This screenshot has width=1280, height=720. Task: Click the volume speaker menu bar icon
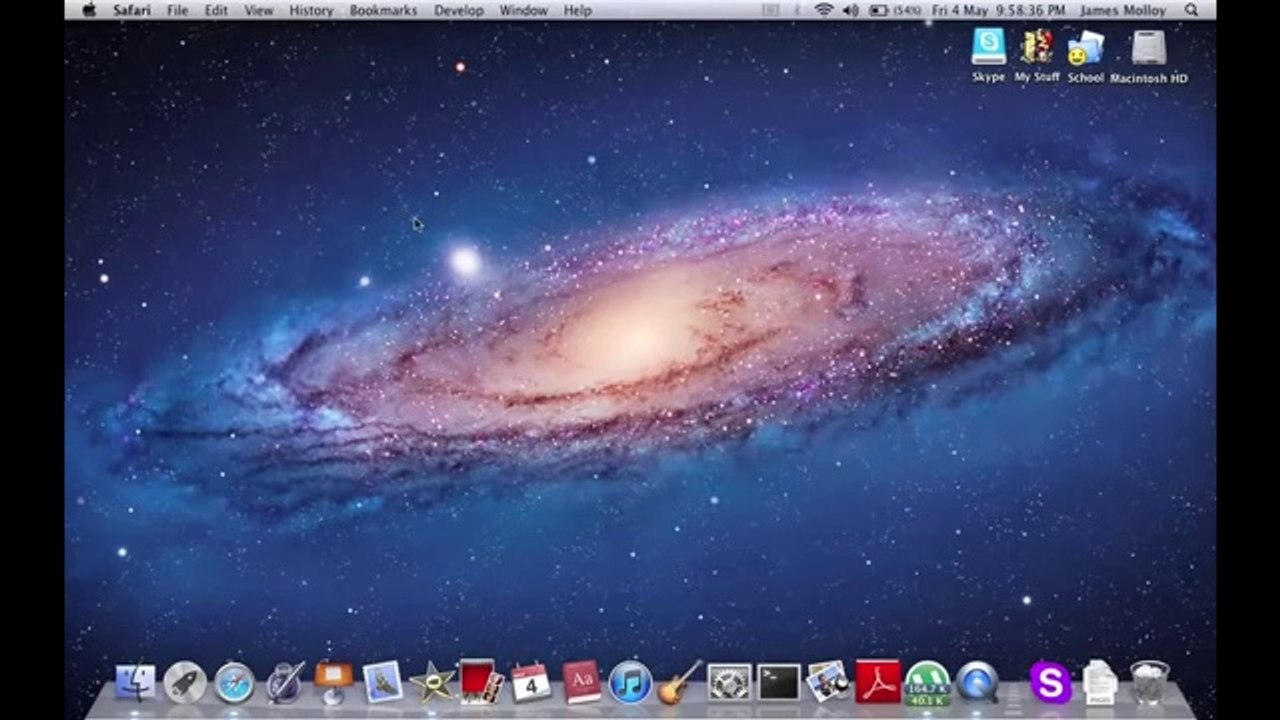pos(851,10)
